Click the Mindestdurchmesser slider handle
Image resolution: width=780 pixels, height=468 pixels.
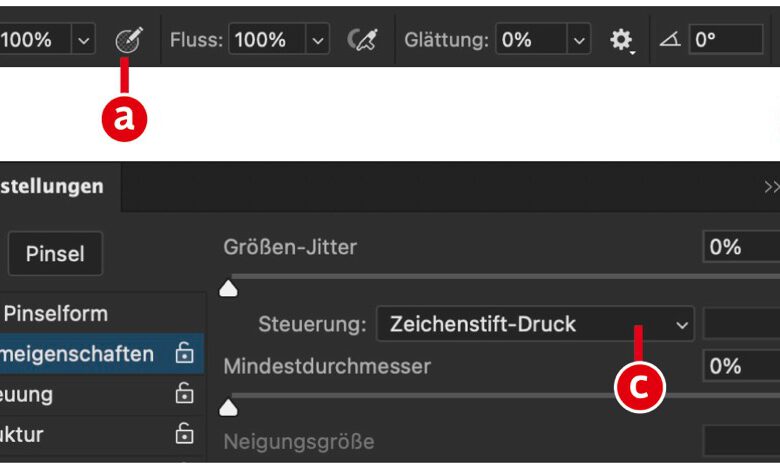pyautogui.click(x=229, y=407)
